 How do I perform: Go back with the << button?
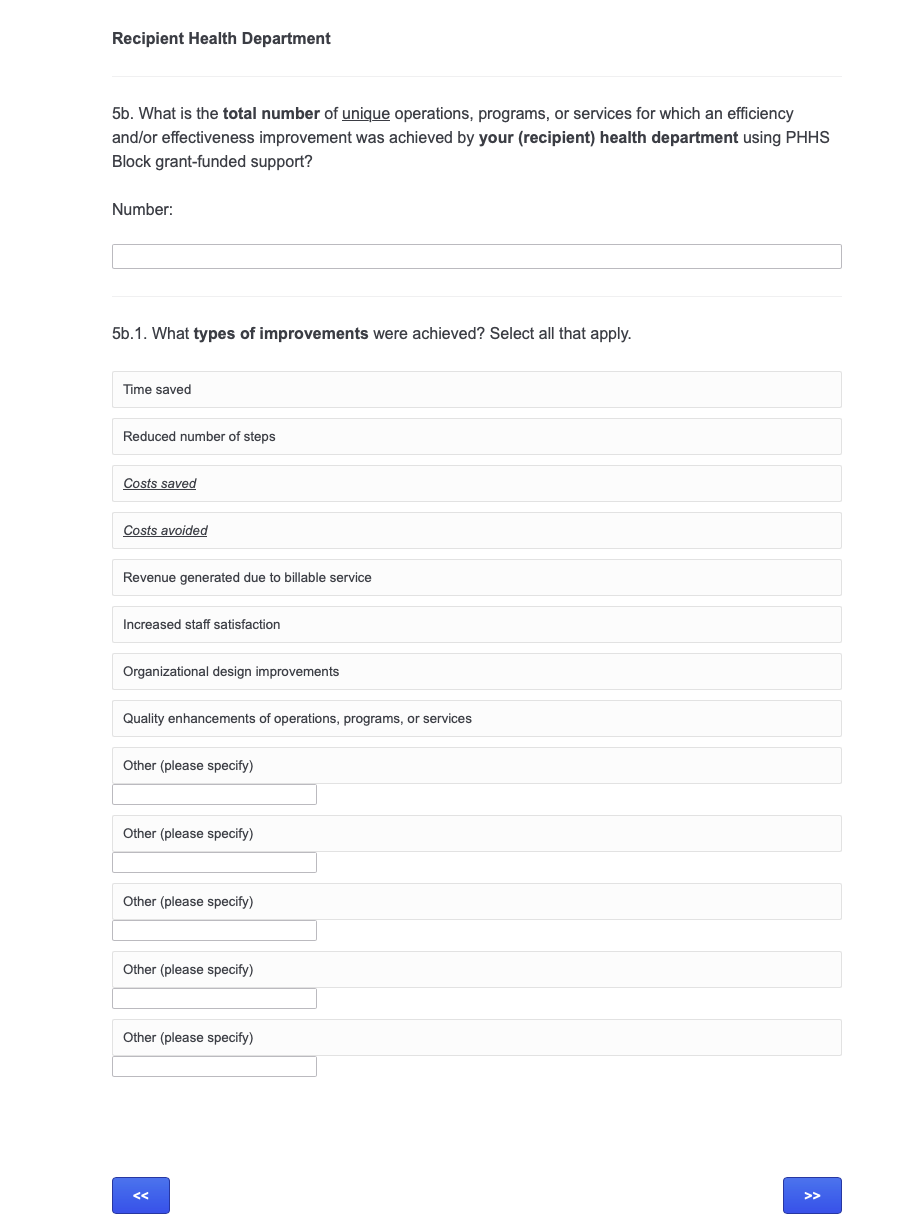[x=141, y=1196]
